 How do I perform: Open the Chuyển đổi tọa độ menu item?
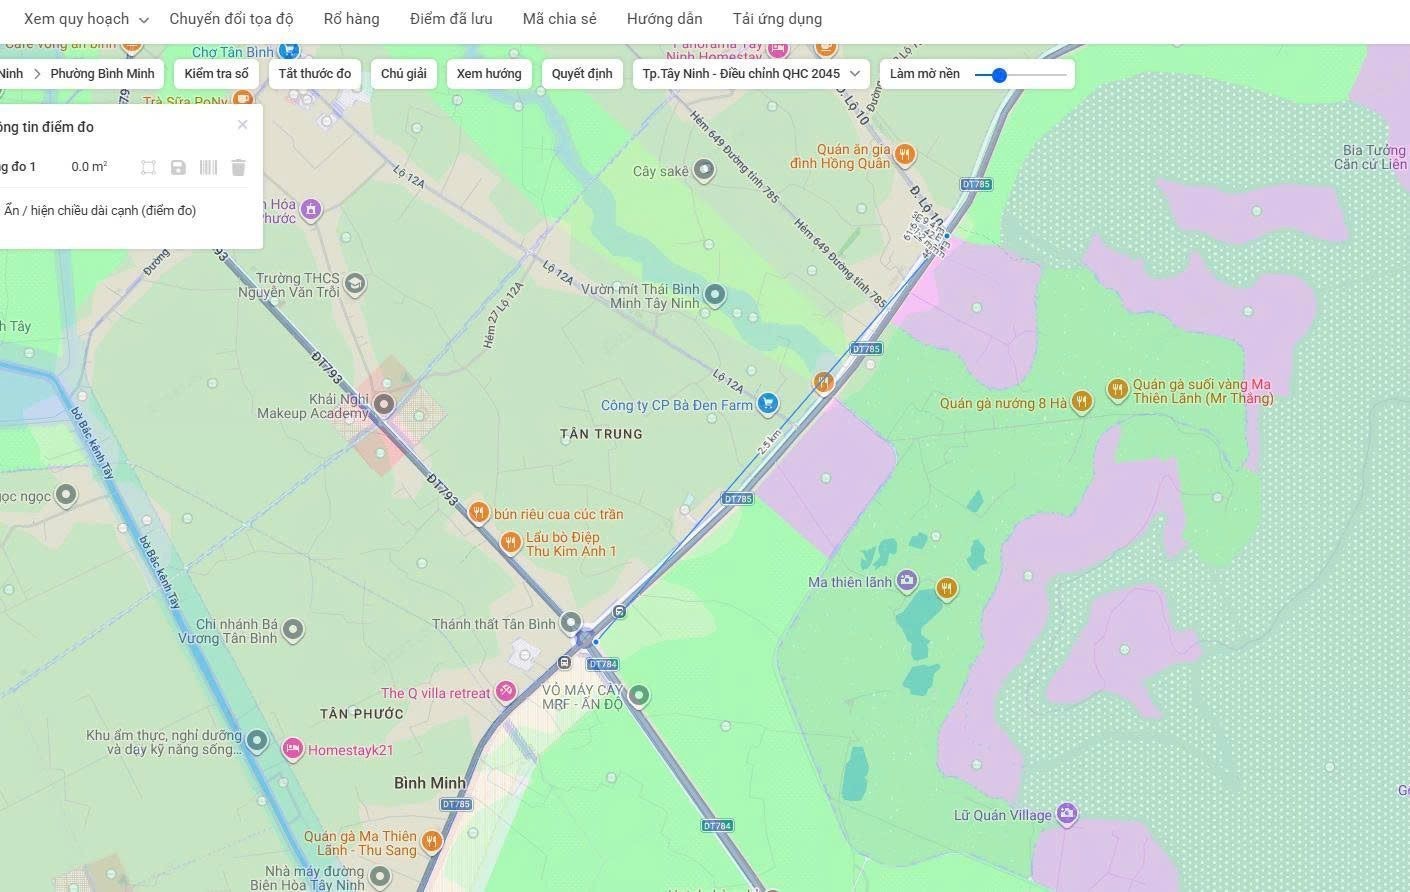[231, 19]
